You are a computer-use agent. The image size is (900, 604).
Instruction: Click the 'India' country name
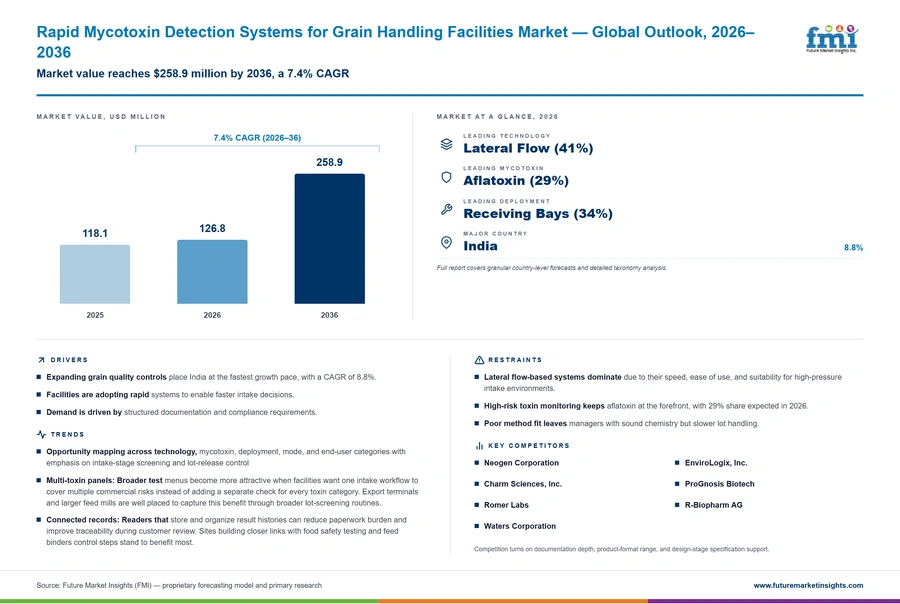480,246
